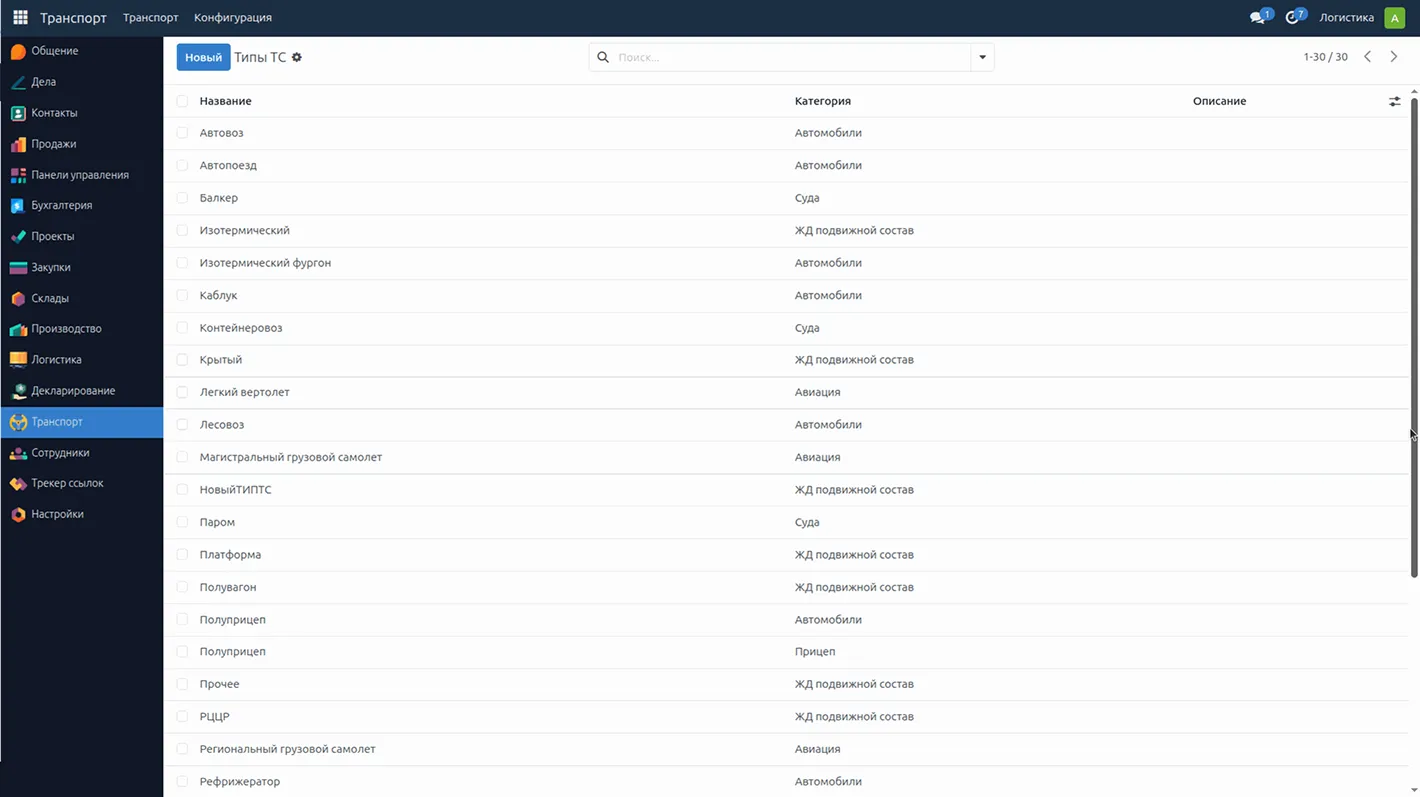Viewport: 1420px width, 797px height.
Task: Open the Лесовоз record
Action: coord(222,425)
